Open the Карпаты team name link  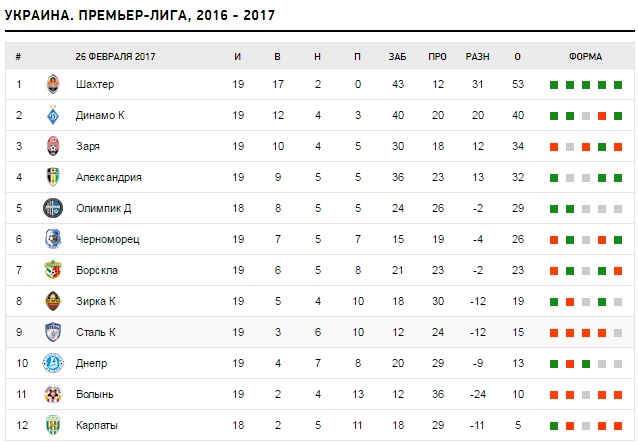click(x=97, y=426)
